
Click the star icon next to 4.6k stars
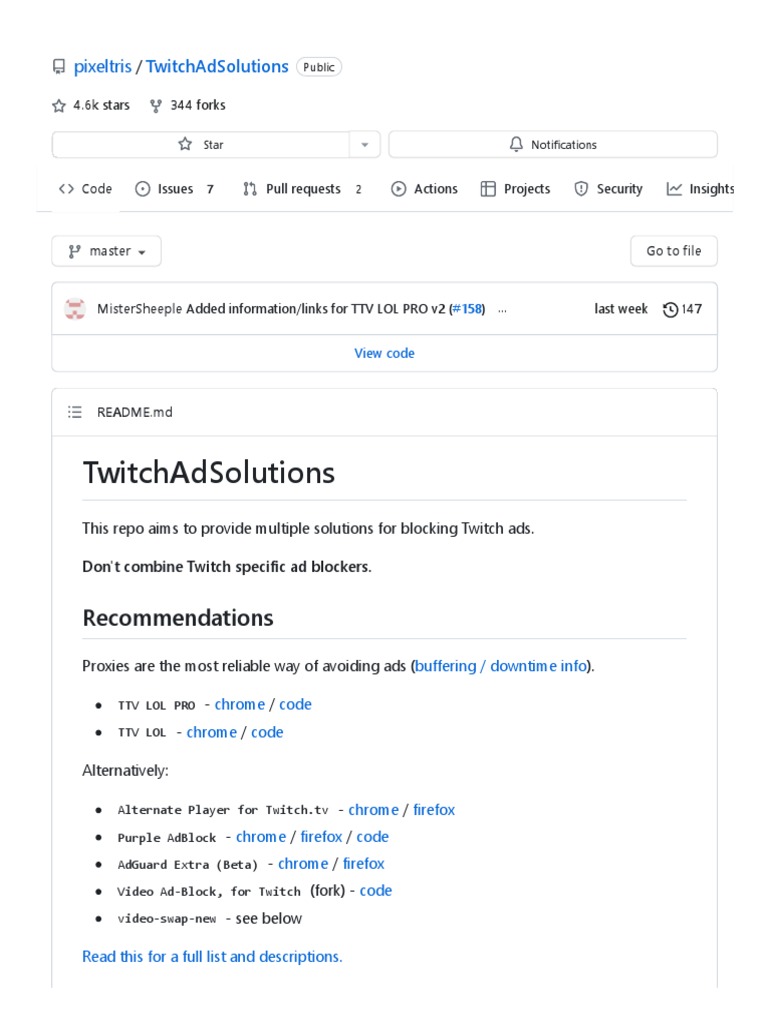point(59,105)
